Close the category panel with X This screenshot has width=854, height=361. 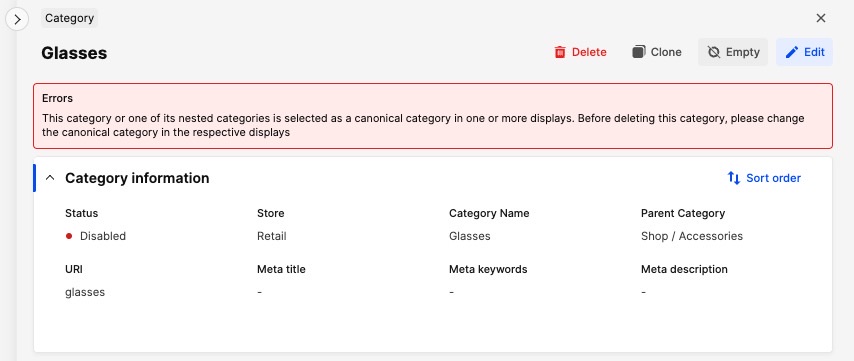pyautogui.click(x=821, y=18)
